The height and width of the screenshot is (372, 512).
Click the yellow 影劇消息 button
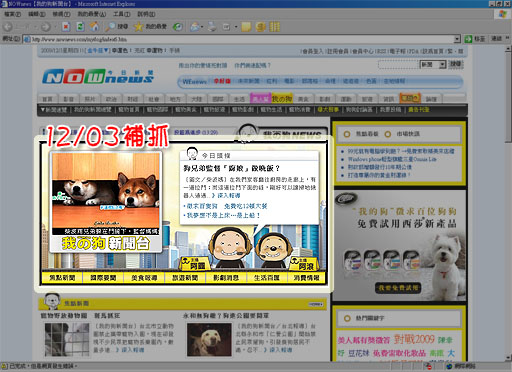point(226,278)
